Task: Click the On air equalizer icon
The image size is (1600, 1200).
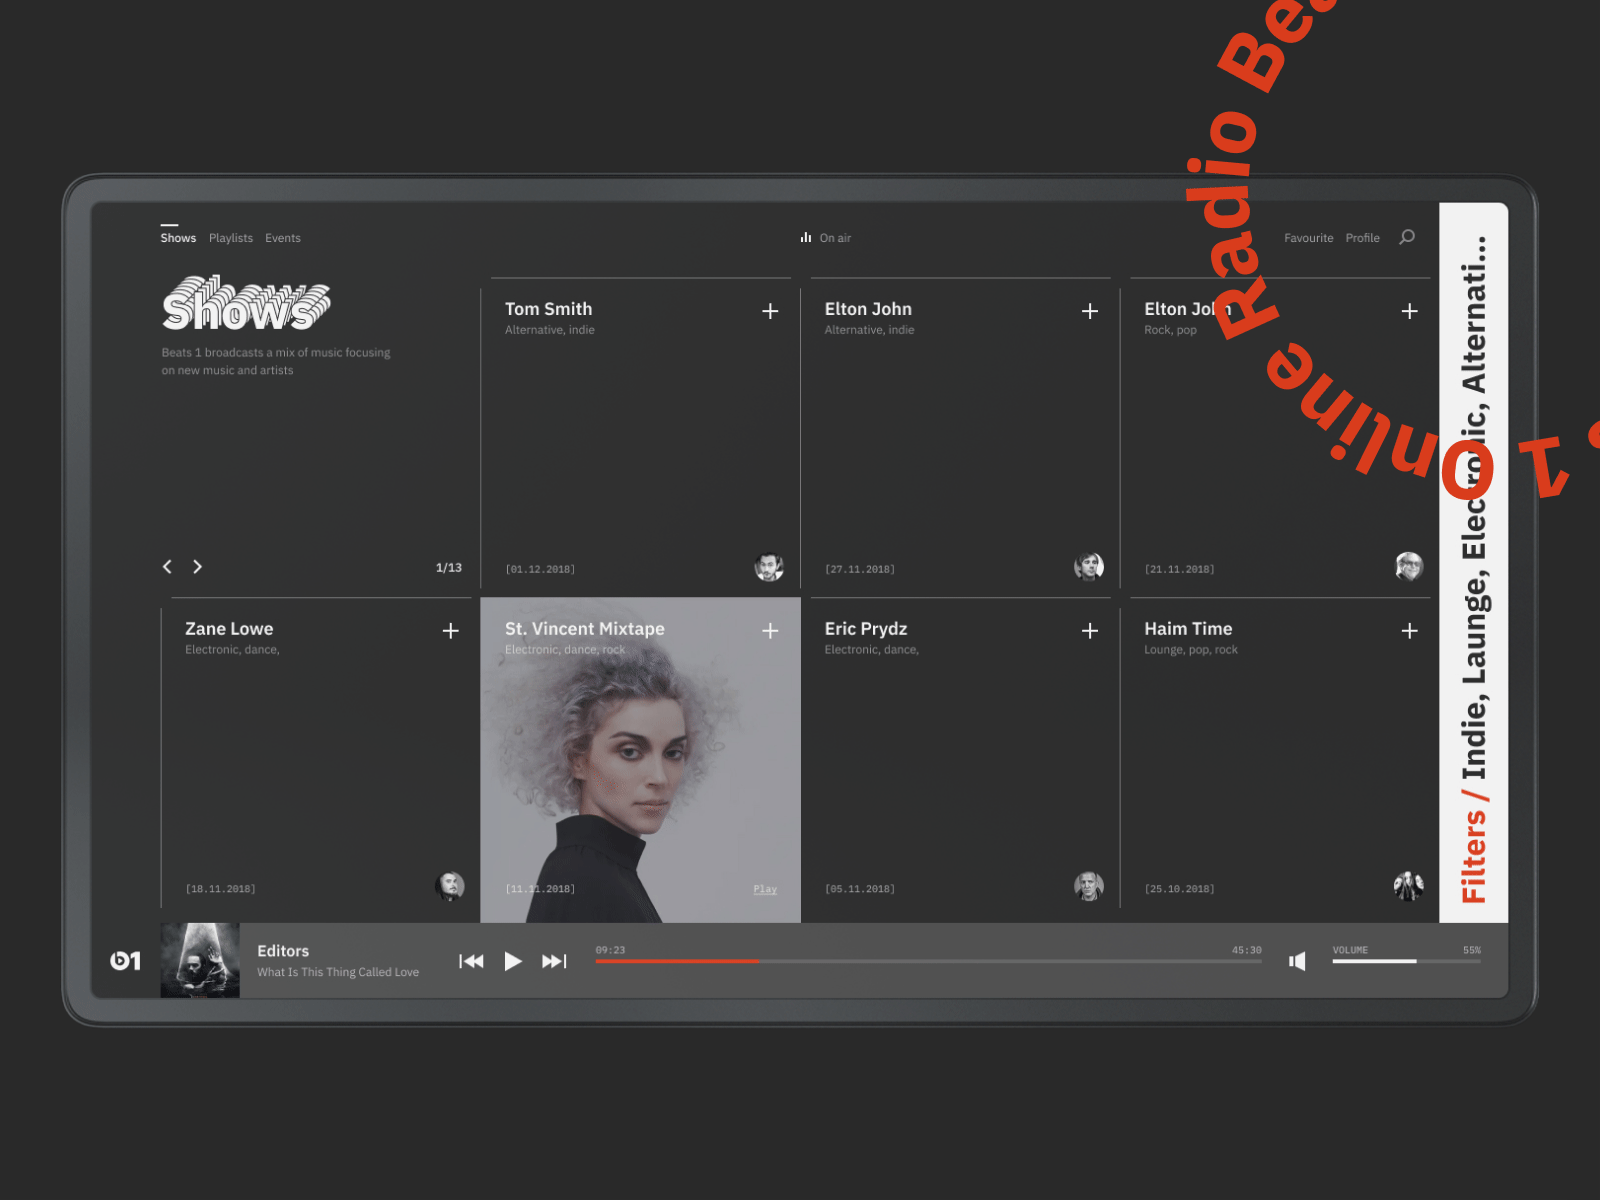Action: [x=806, y=237]
